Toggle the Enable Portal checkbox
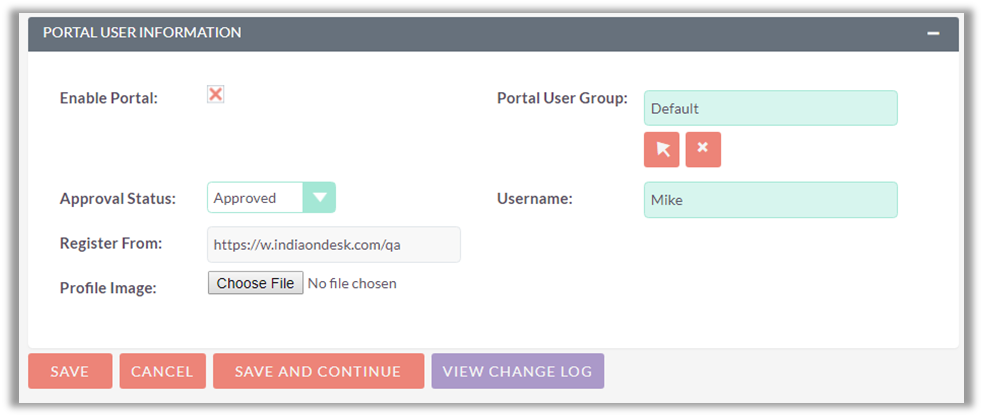This screenshot has width=984, height=417. pyautogui.click(x=215, y=94)
